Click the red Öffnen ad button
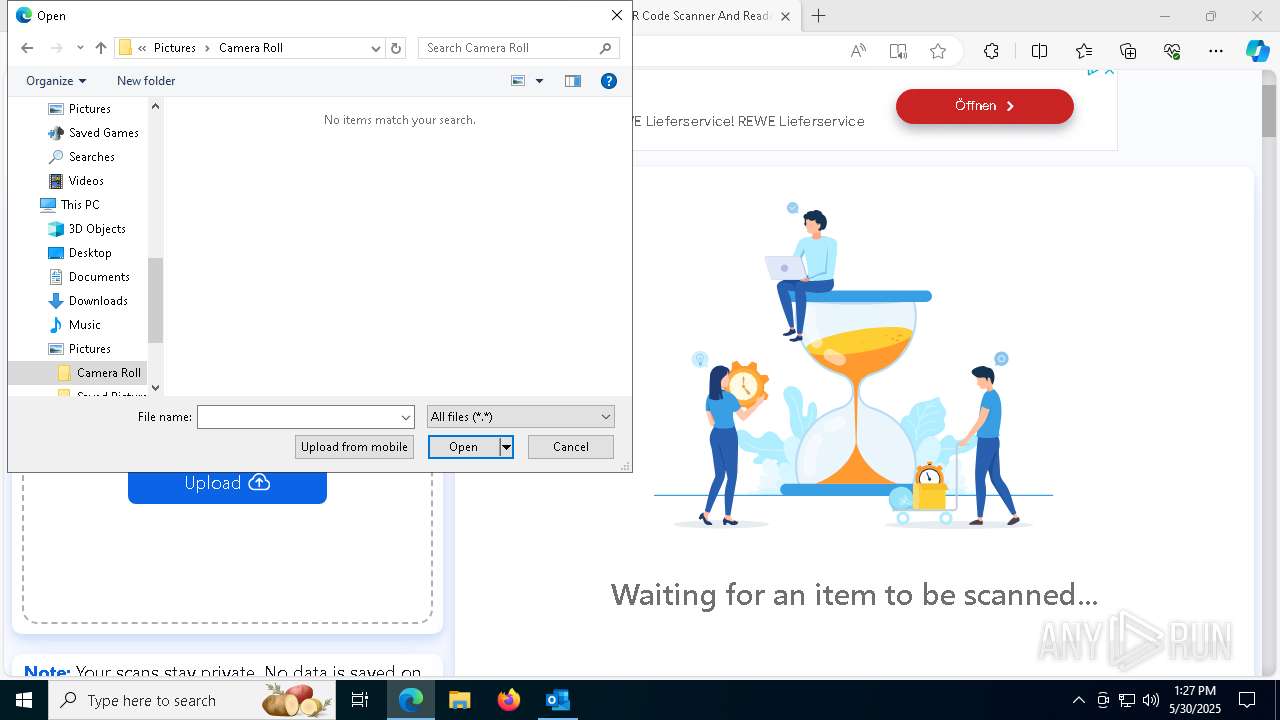1280x720 pixels. 985,106
